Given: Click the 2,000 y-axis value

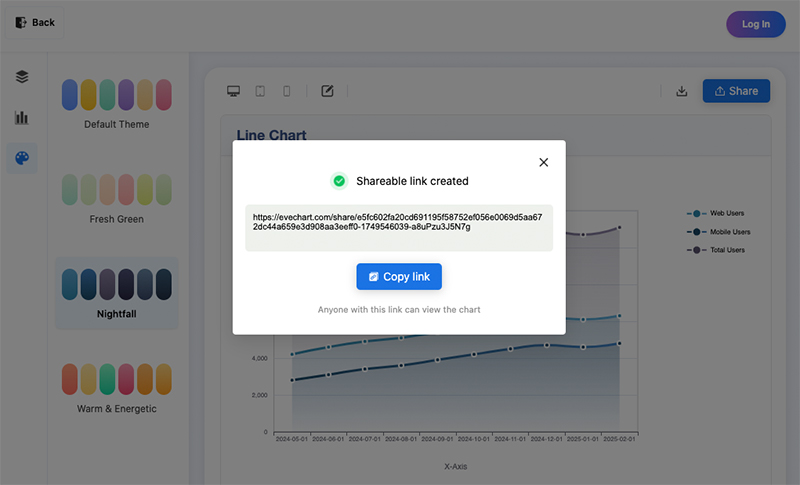Looking at the screenshot, I should point(259,395).
